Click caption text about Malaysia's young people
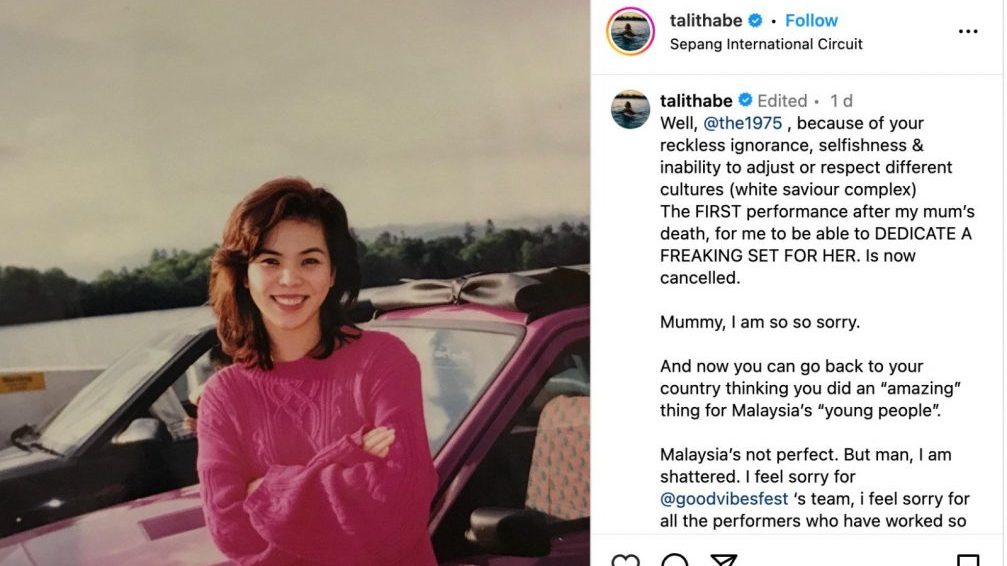The width and height of the screenshot is (1007, 566). click(810, 388)
